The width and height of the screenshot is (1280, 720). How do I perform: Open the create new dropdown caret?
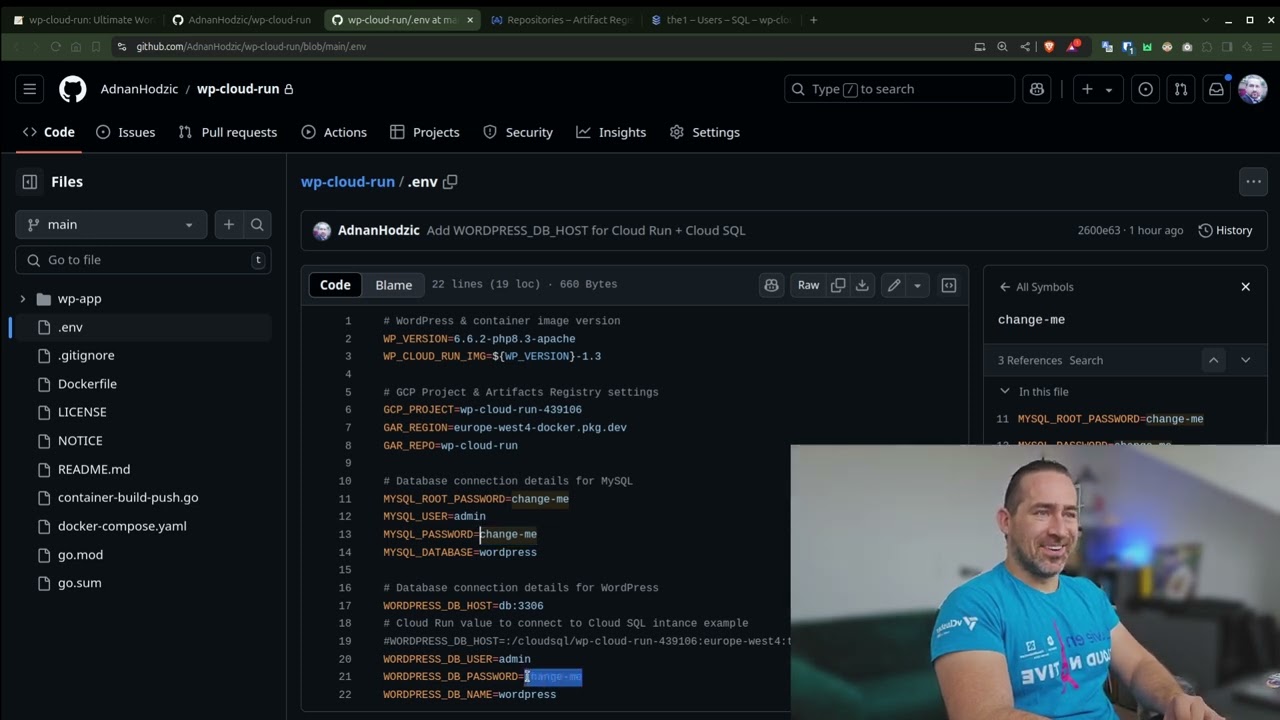click(1109, 89)
